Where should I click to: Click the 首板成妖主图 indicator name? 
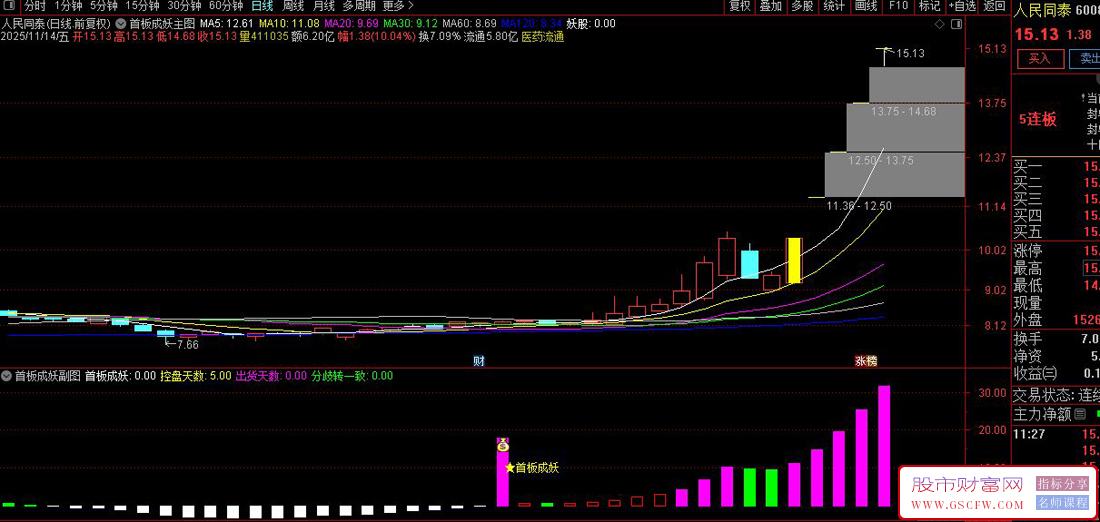(162, 23)
